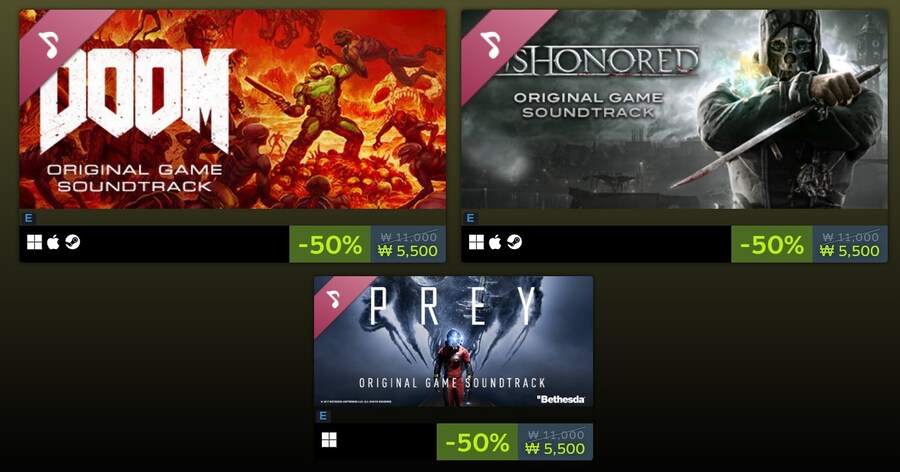Click the soundtrack music note badge on Dishonored
Viewport: 900px width, 472px height.
[491, 44]
